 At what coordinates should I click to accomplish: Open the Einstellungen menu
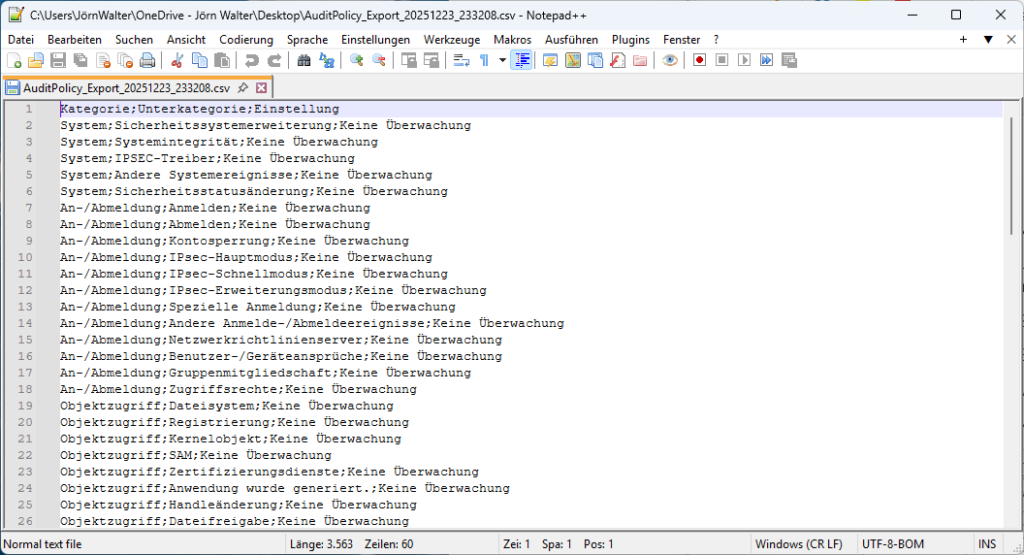pyautogui.click(x=375, y=39)
